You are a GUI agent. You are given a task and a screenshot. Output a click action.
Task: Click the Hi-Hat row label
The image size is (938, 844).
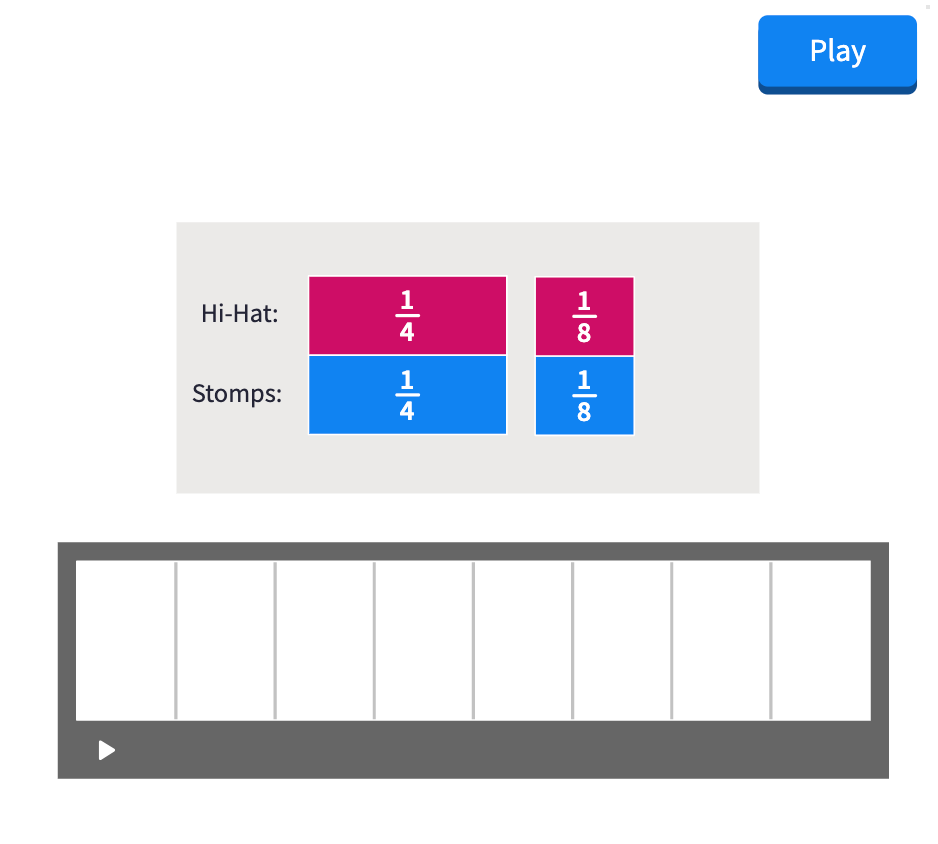(240, 314)
